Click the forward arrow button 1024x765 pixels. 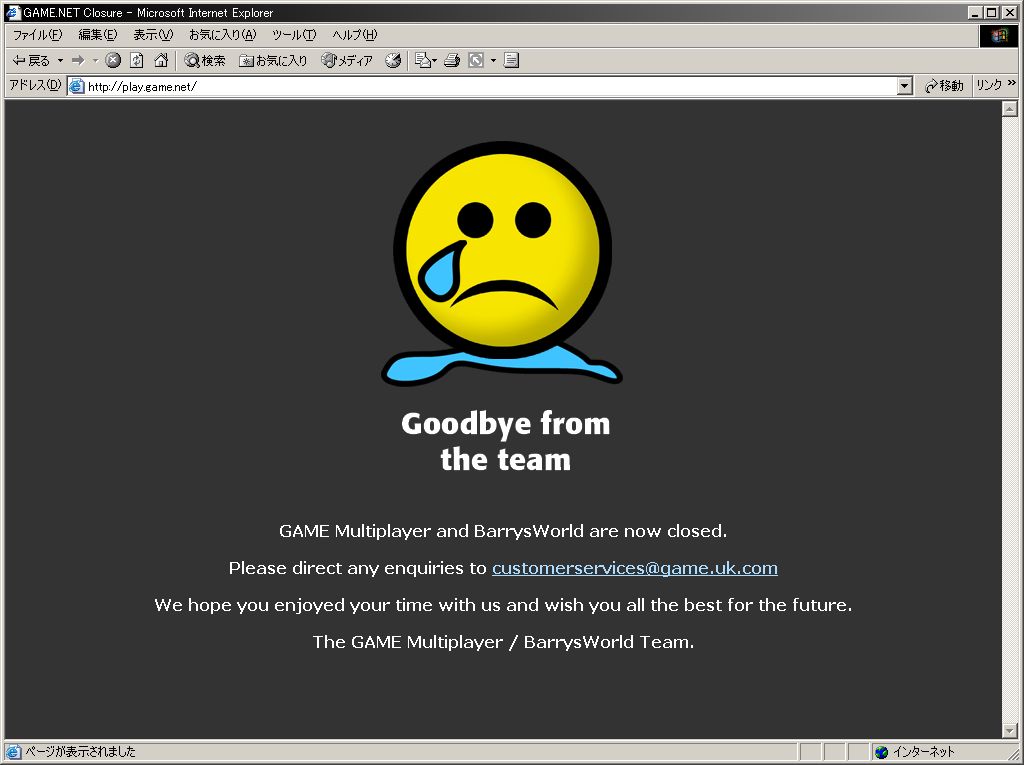78,61
